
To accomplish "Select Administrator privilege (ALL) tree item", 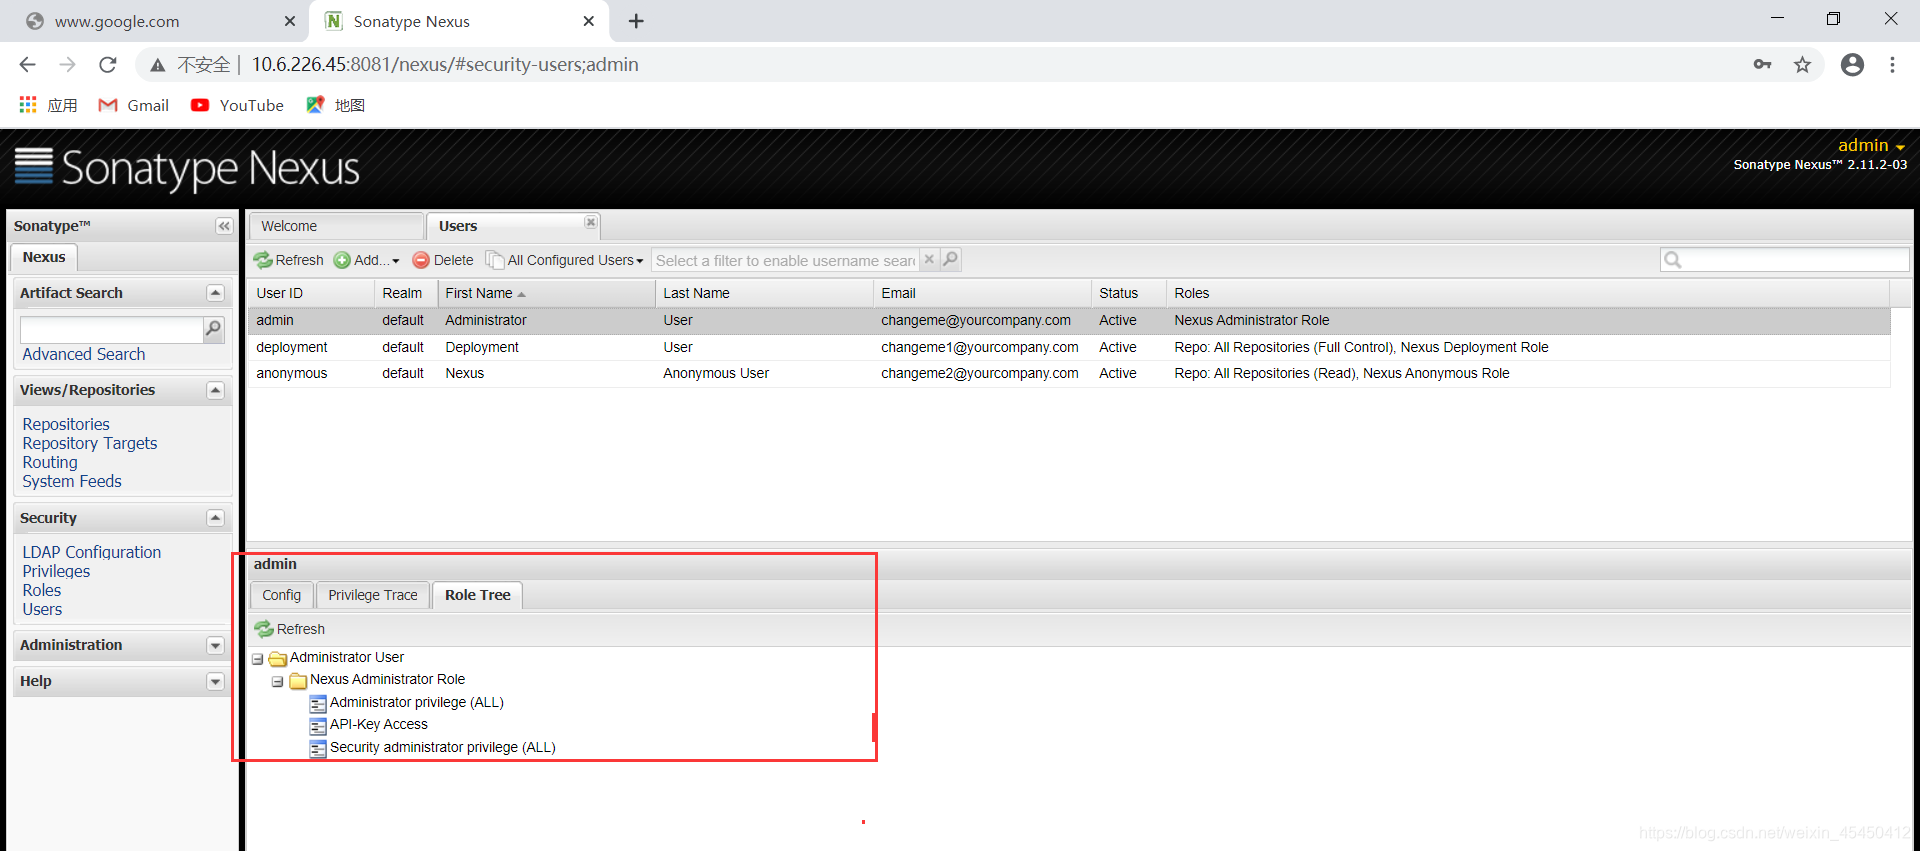I will pos(417,702).
